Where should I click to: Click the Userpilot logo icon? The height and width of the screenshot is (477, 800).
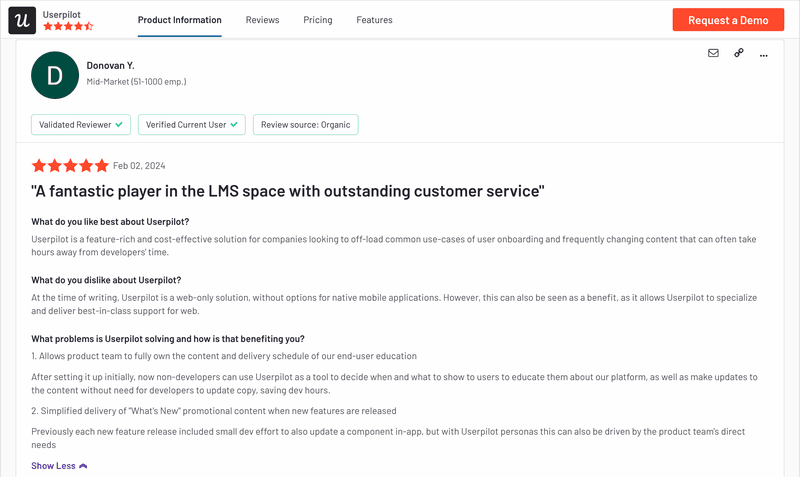tap(22, 20)
